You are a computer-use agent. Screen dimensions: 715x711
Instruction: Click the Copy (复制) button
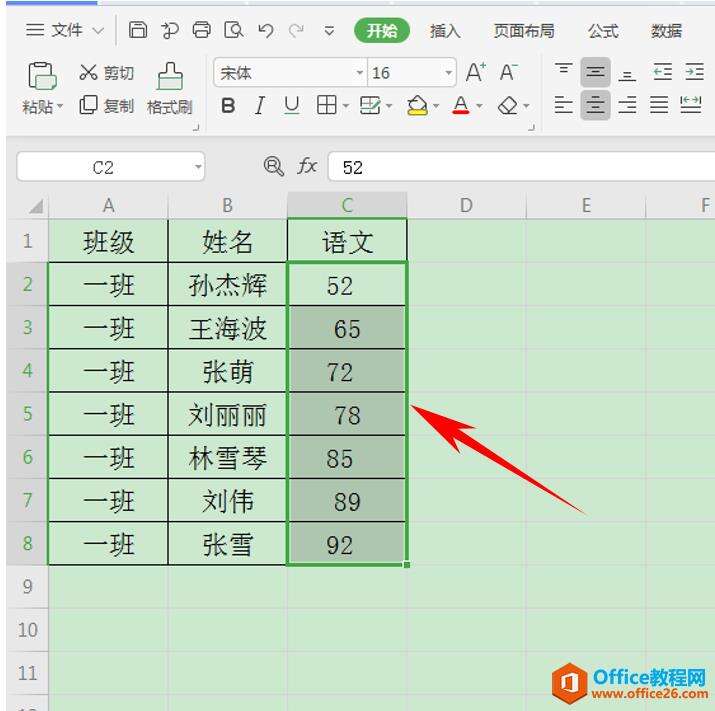(106, 105)
